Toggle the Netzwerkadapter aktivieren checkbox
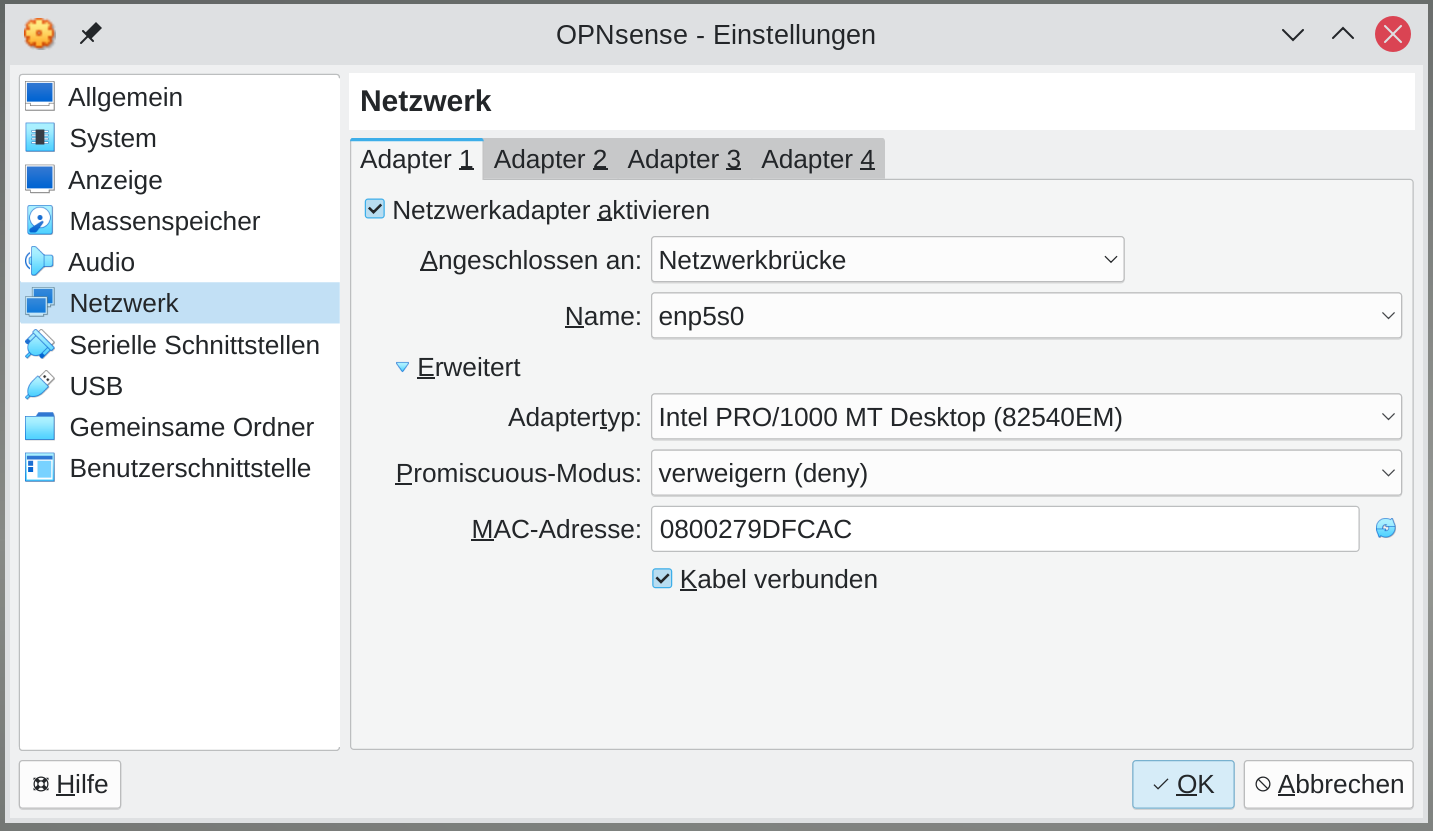This screenshot has width=1433, height=831. point(375,209)
